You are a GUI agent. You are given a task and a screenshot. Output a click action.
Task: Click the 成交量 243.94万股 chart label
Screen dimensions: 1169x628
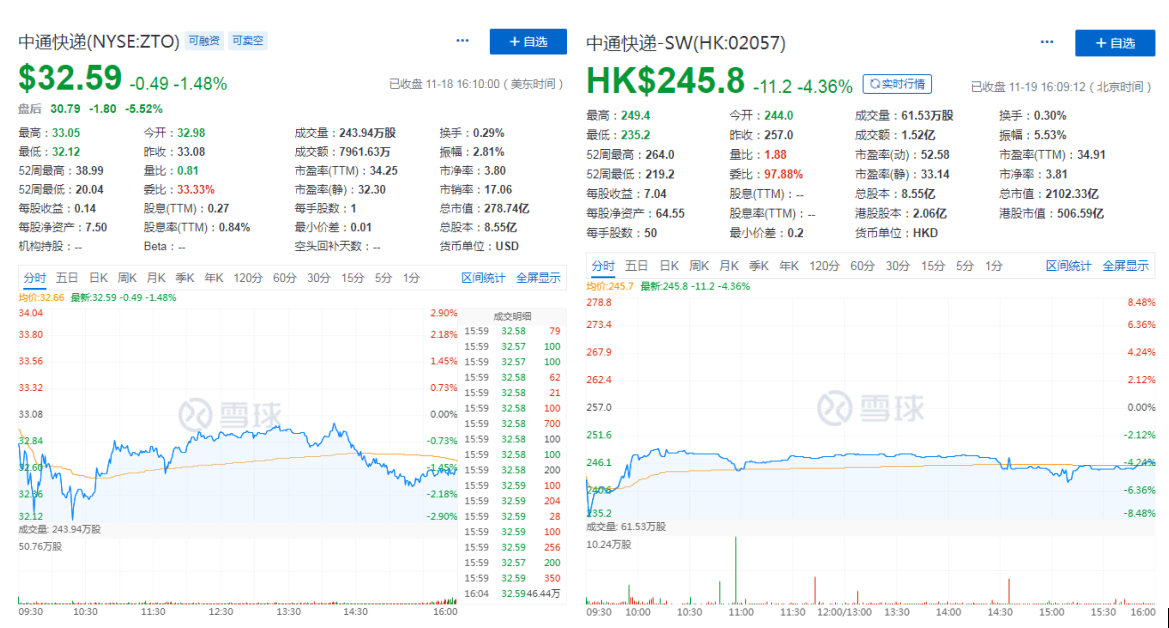(60, 529)
